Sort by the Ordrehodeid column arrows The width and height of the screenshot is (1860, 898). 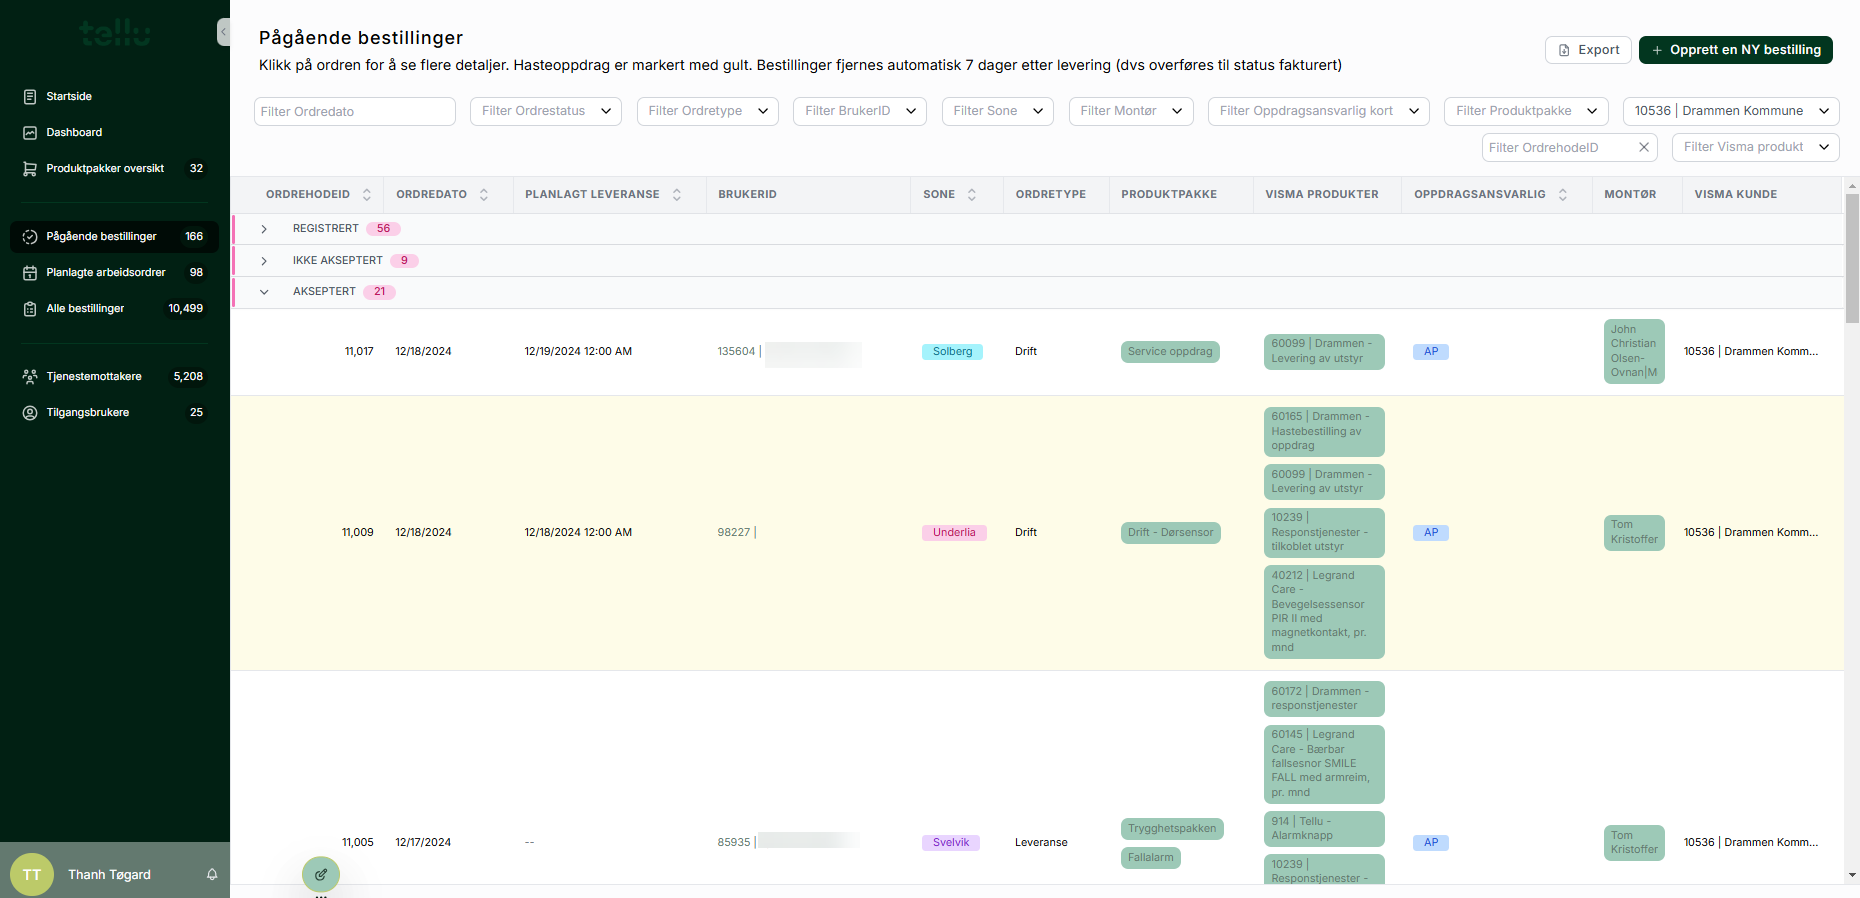(367, 195)
